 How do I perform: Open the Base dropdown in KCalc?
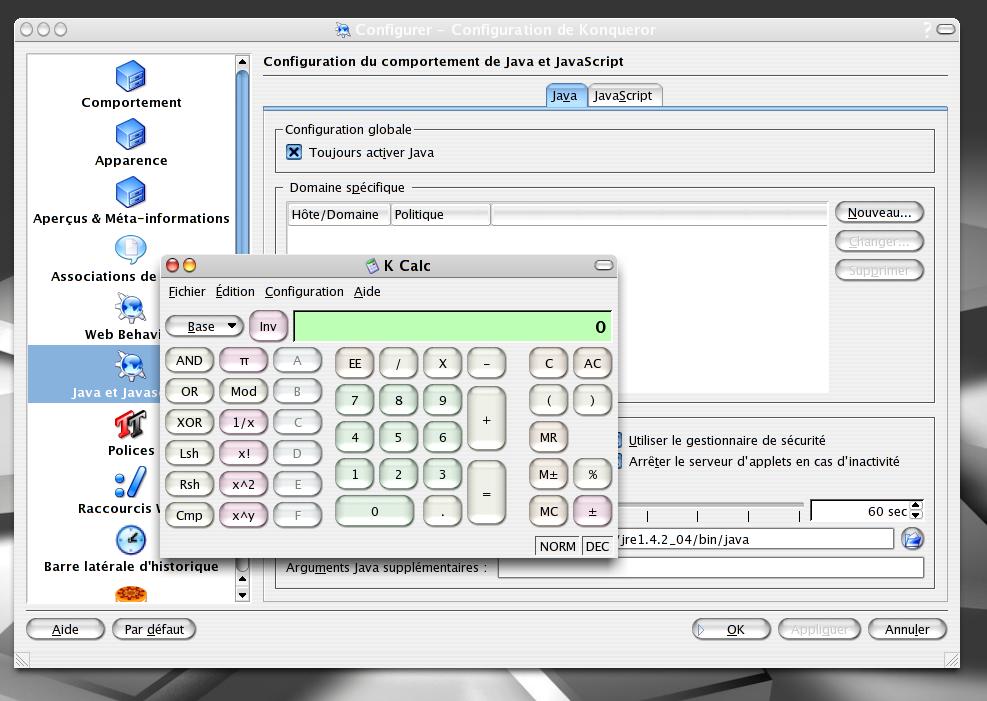tap(205, 327)
